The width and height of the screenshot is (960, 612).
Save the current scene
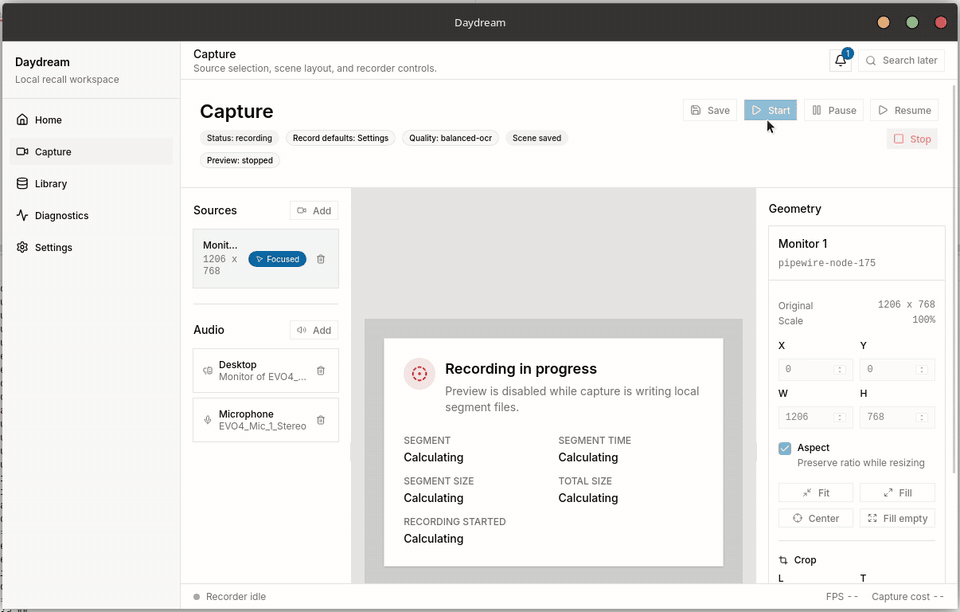click(x=710, y=110)
